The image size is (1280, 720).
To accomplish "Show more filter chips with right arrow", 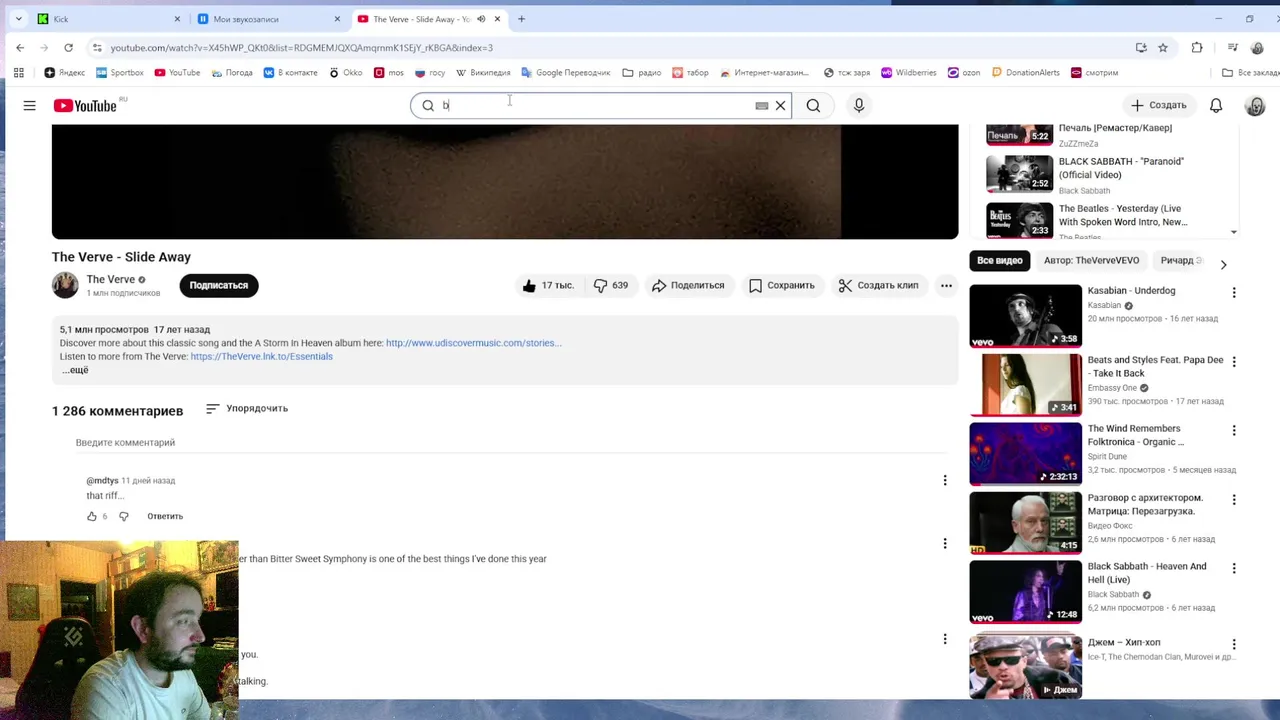I will click(x=1223, y=264).
